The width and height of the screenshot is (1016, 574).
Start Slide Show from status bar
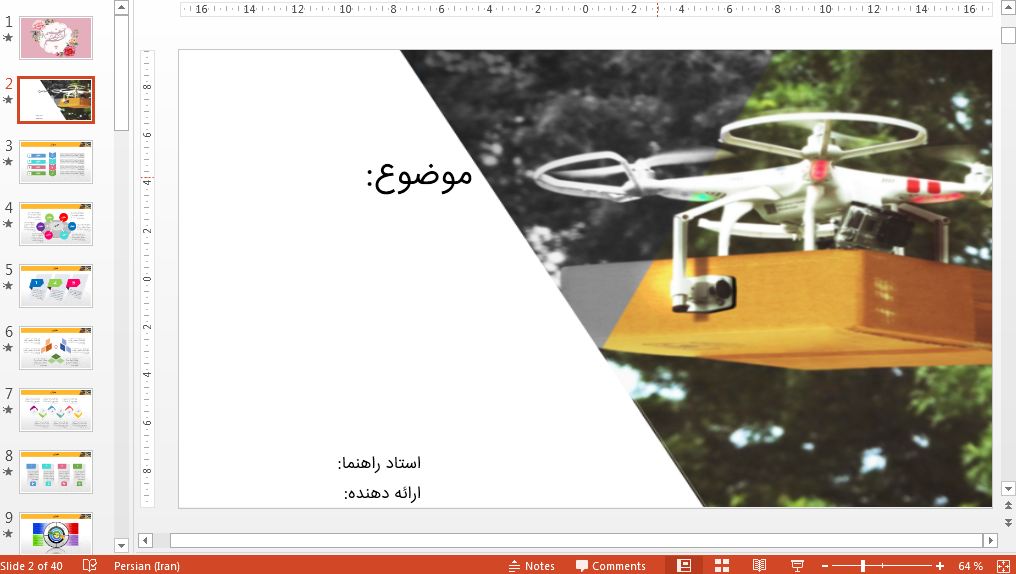[x=797, y=566]
